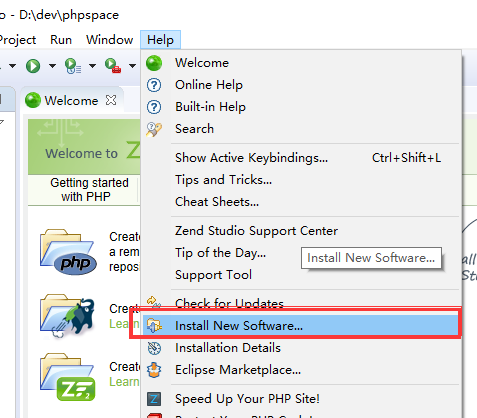This screenshot has height=418, width=477.
Task: Click the Eclipse Marketplace icon
Action: pyautogui.click(x=154, y=370)
